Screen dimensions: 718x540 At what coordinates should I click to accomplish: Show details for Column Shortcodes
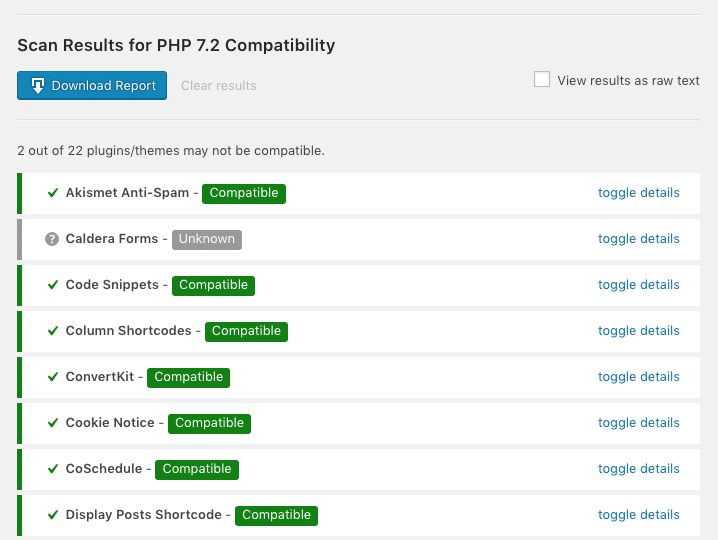click(638, 331)
